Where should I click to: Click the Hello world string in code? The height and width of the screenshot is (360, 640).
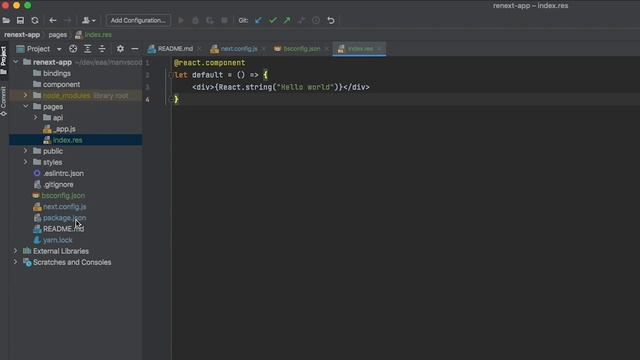coord(306,87)
